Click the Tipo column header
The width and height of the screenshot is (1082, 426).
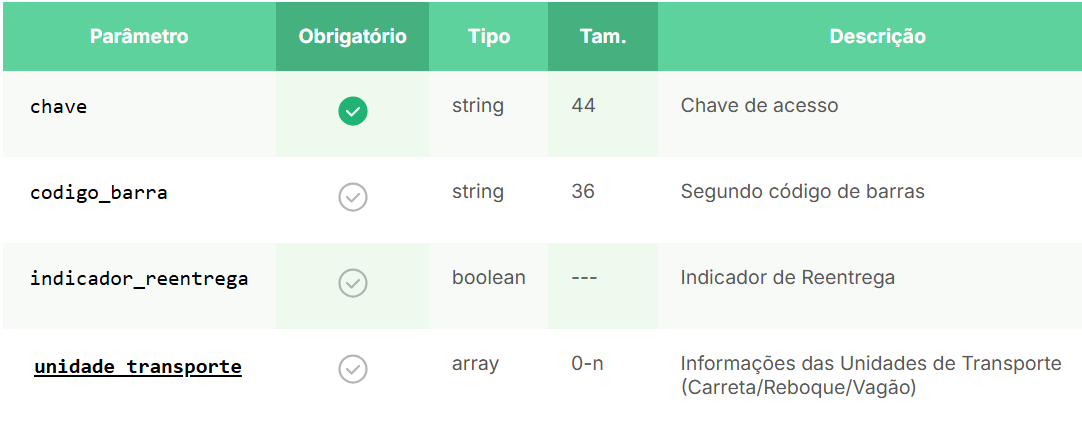pos(489,37)
